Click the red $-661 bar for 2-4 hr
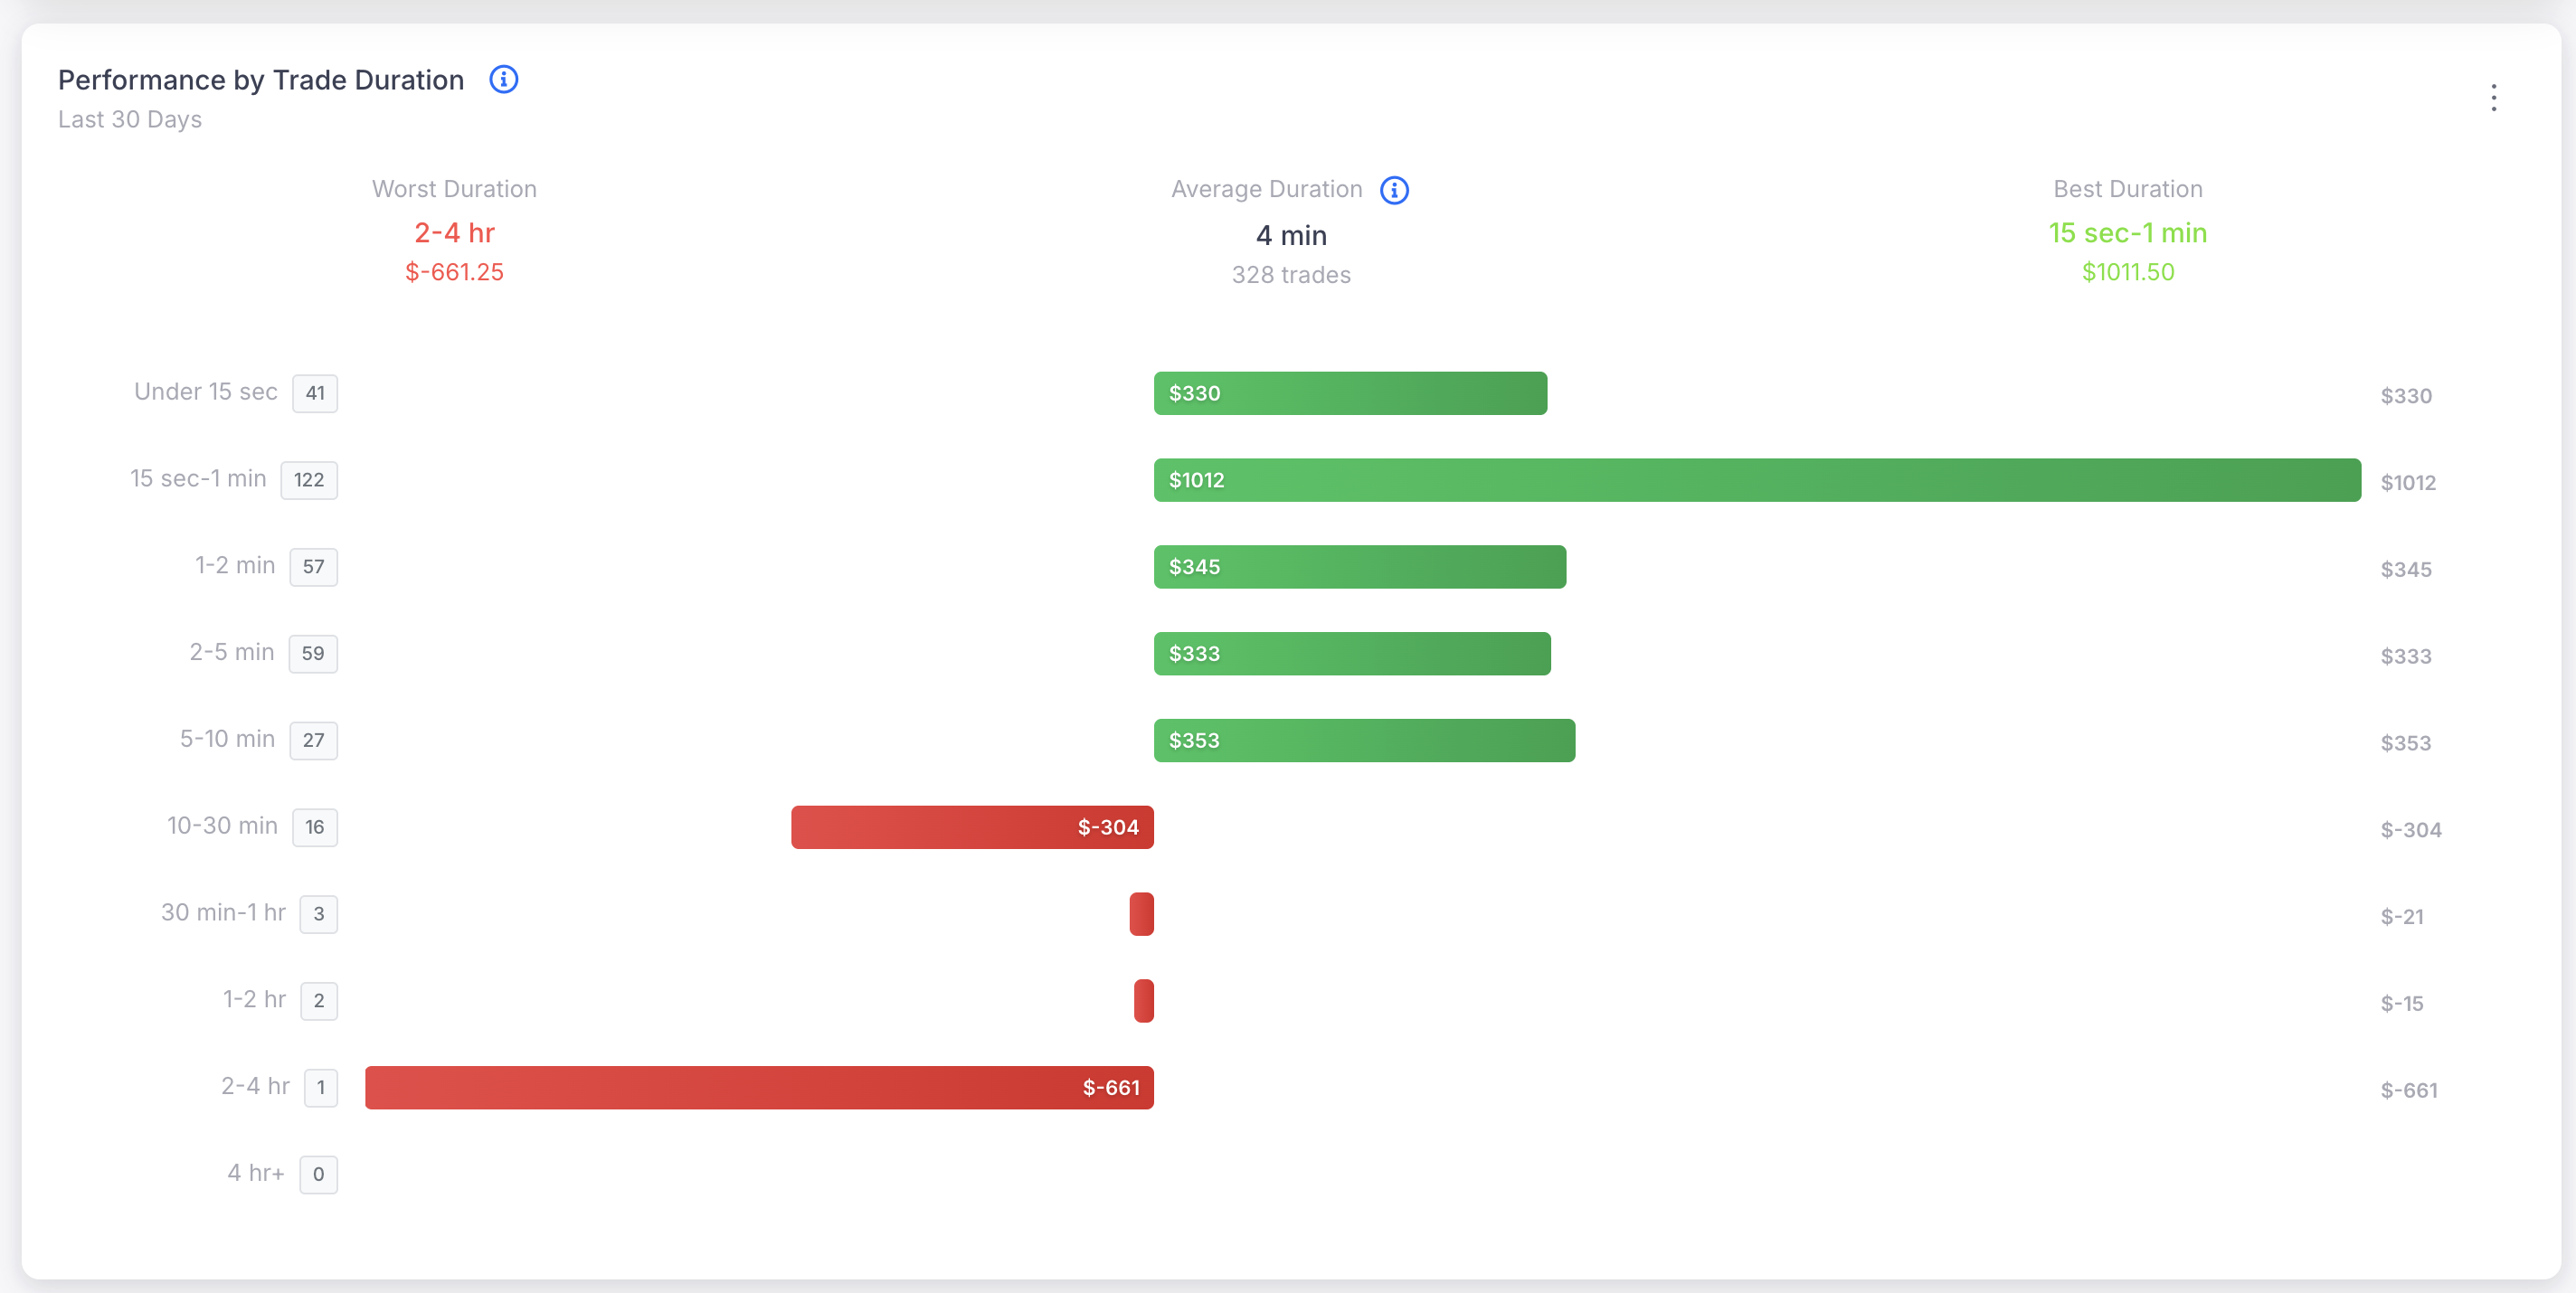2576x1293 pixels. click(760, 1087)
